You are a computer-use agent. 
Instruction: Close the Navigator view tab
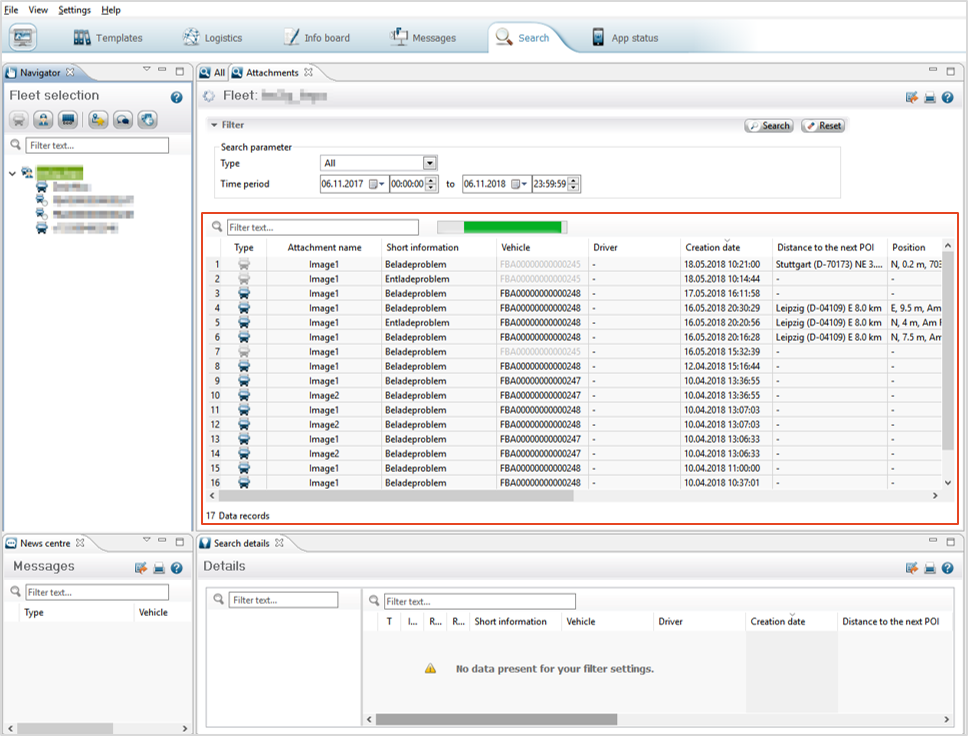click(70, 72)
